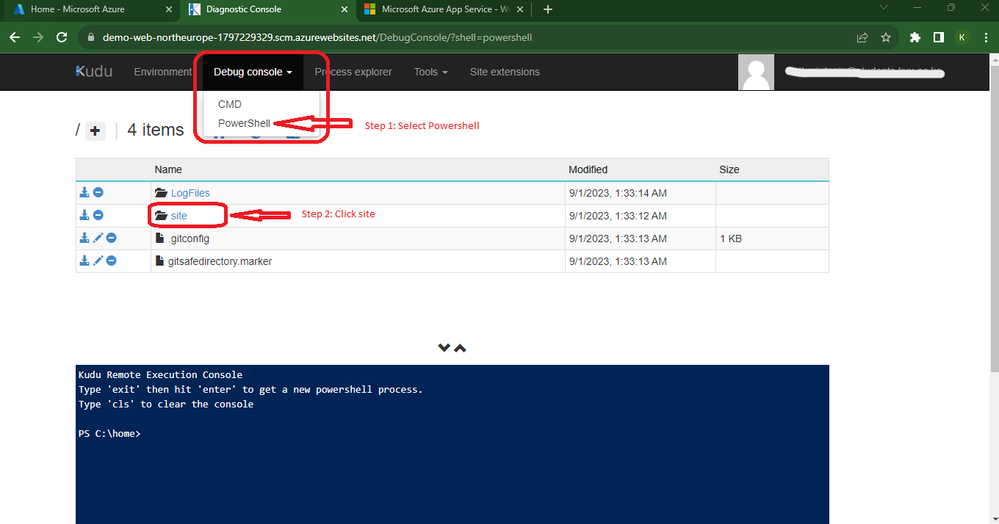Select CMD from Debug console menu
999x524 pixels.
point(229,104)
